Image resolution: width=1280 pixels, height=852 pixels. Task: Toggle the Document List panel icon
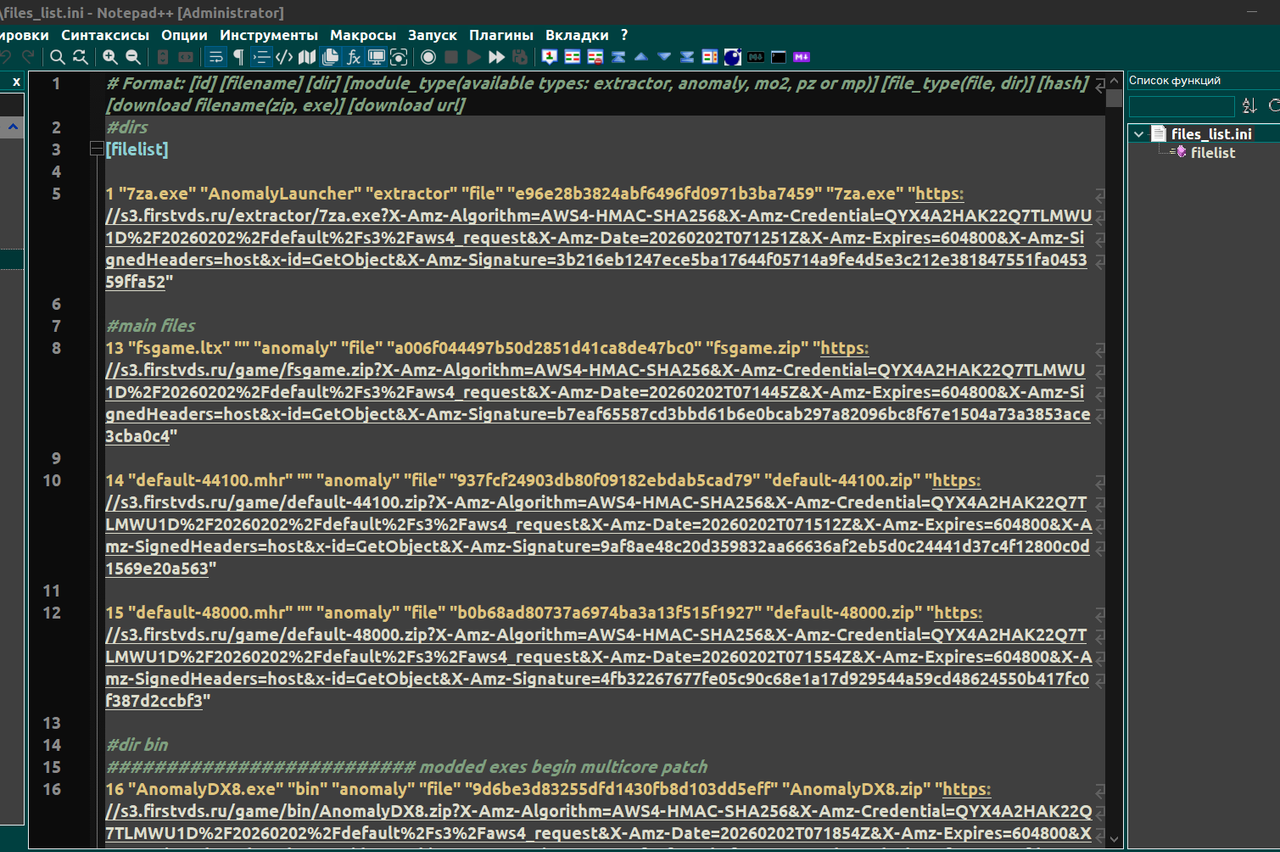[330, 57]
